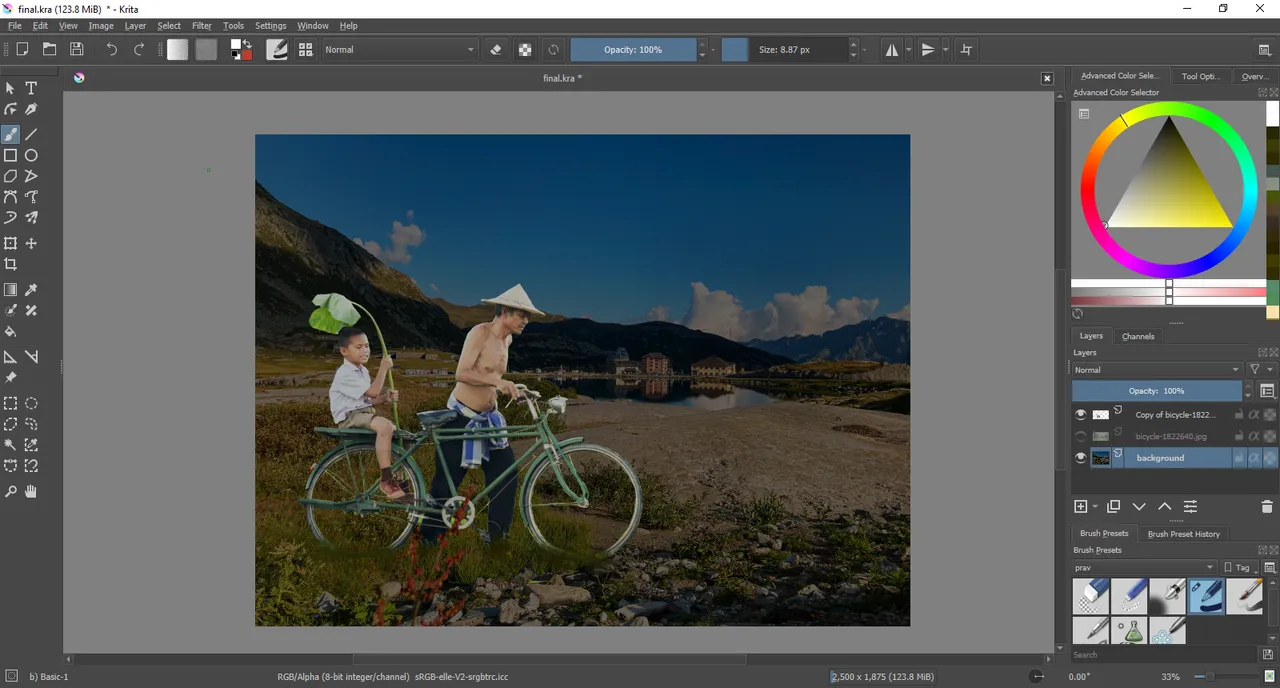Move the layer up in the stack
This screenshot has height=688, width=1280.
[1164, 507]
